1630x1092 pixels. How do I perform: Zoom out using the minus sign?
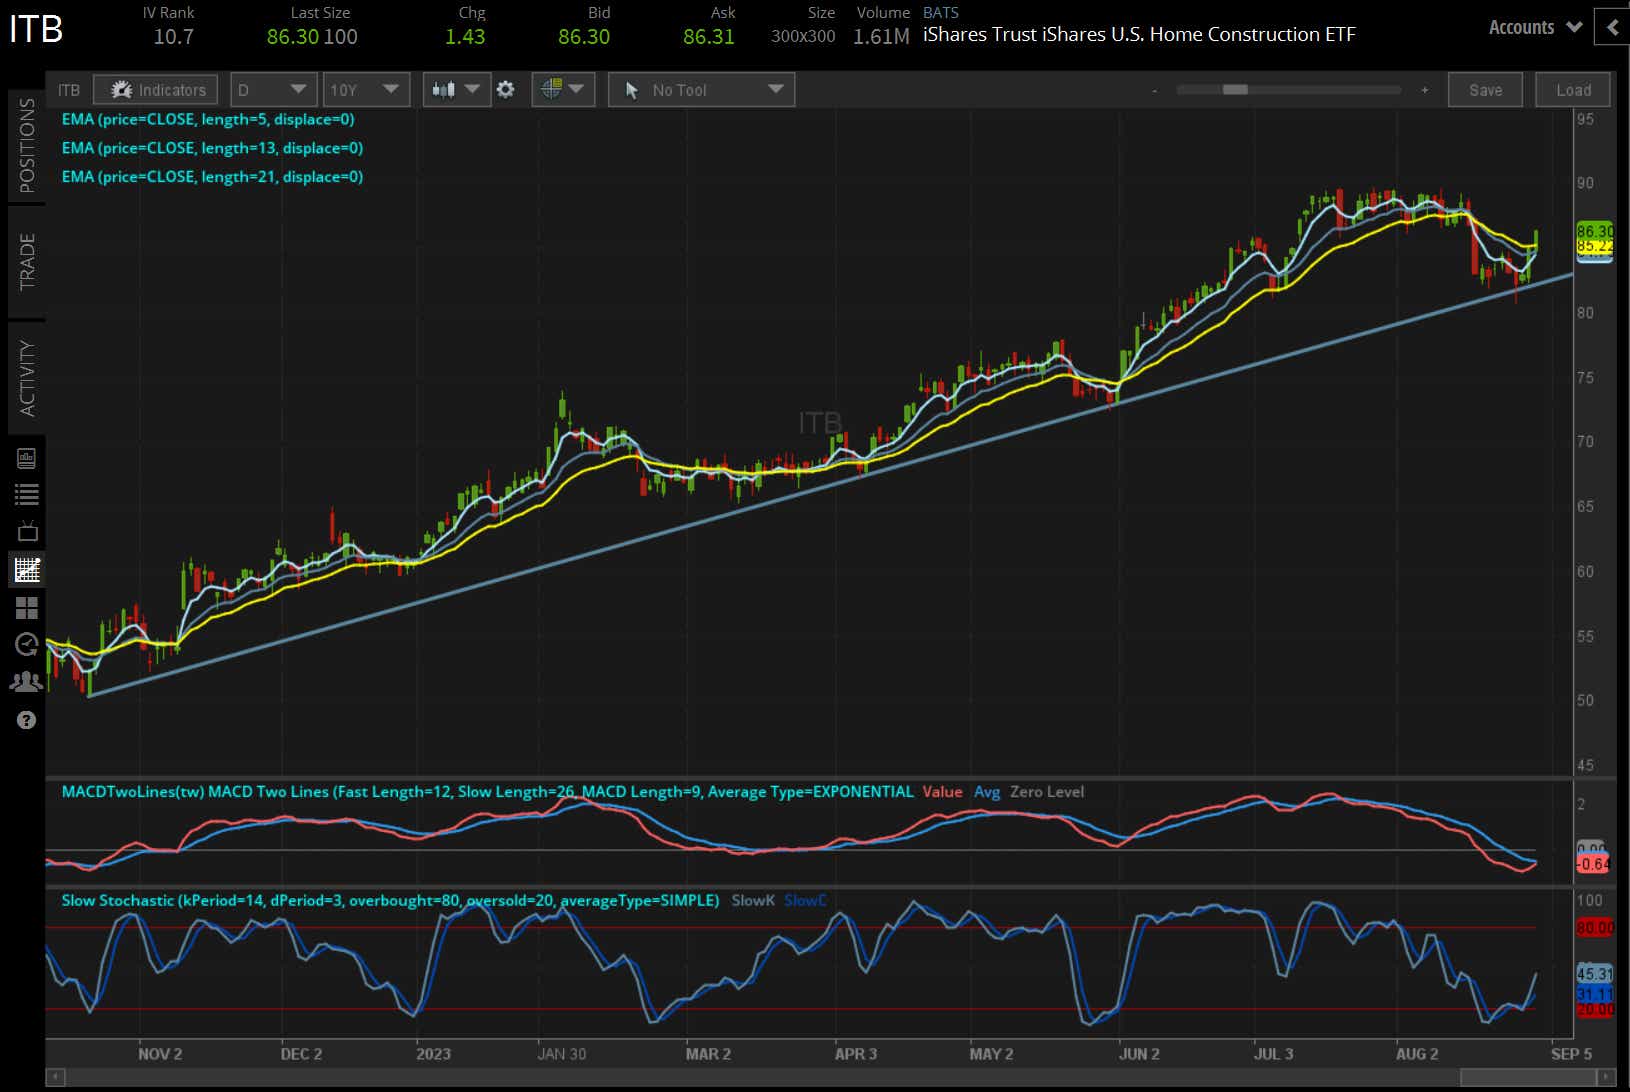click(1155, 90)
